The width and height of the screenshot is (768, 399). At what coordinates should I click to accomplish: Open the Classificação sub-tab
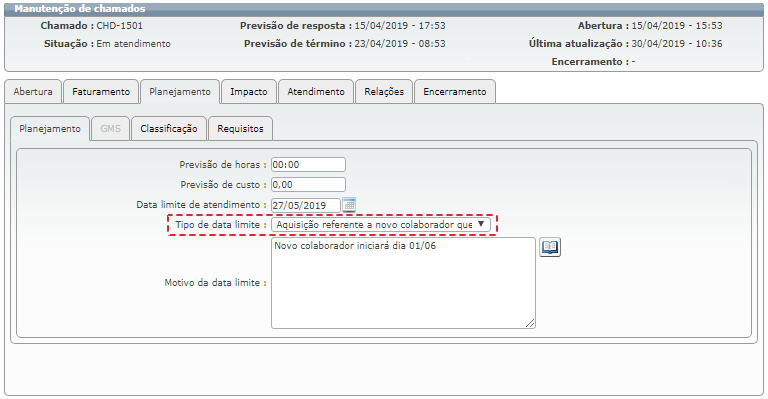pyautogui.click(x=169, y=129)
